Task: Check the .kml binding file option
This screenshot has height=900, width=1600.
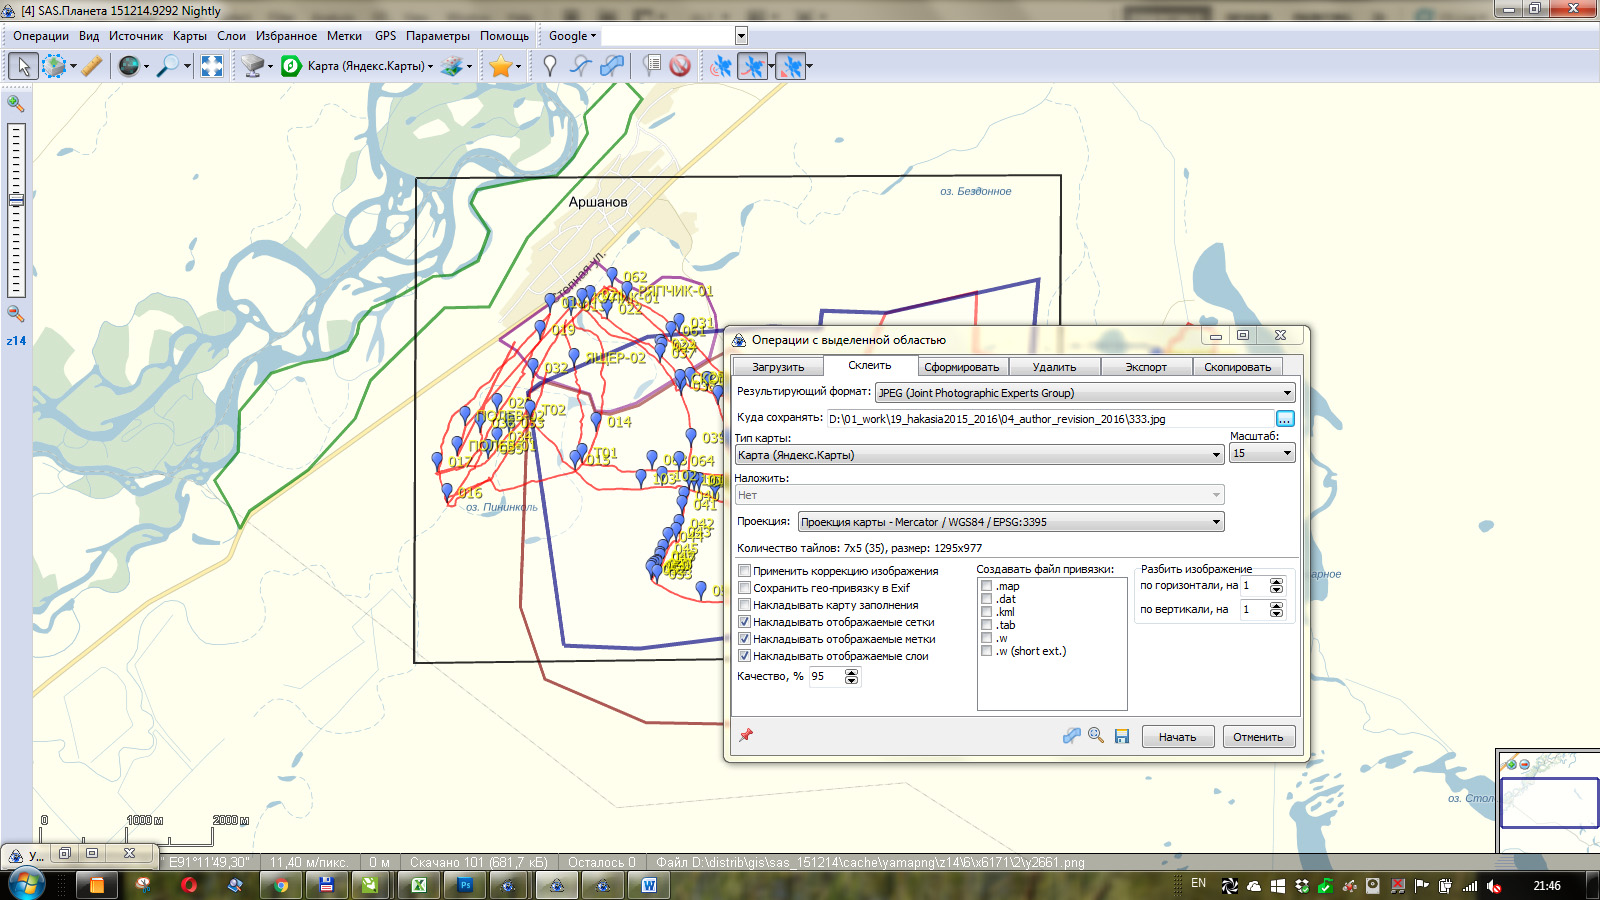Action: coord(987,612)
